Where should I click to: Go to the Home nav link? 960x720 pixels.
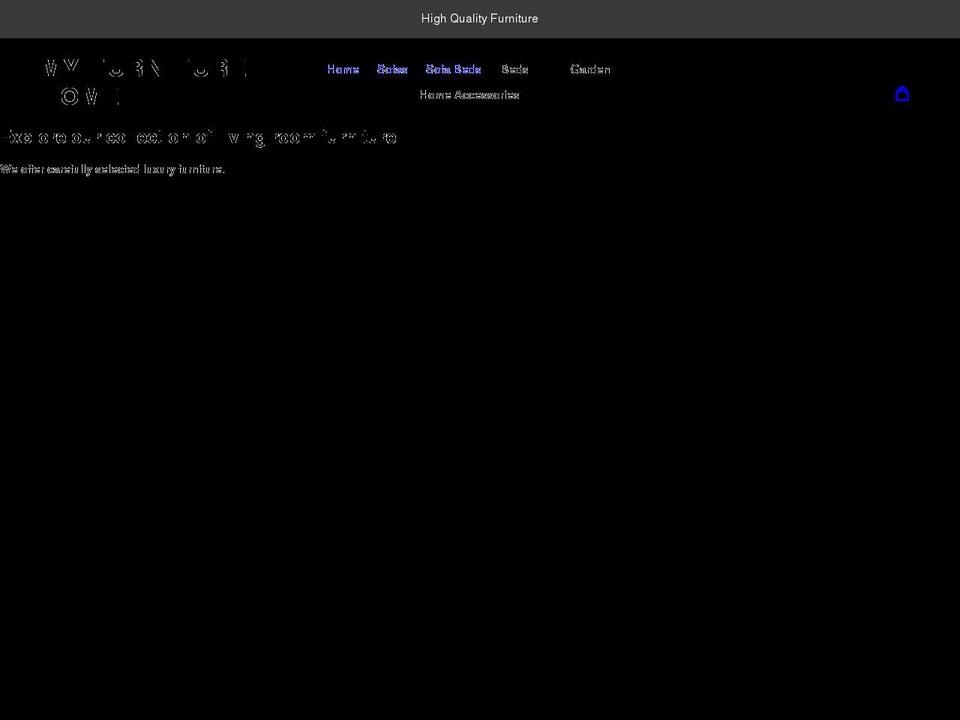[343, 69]
